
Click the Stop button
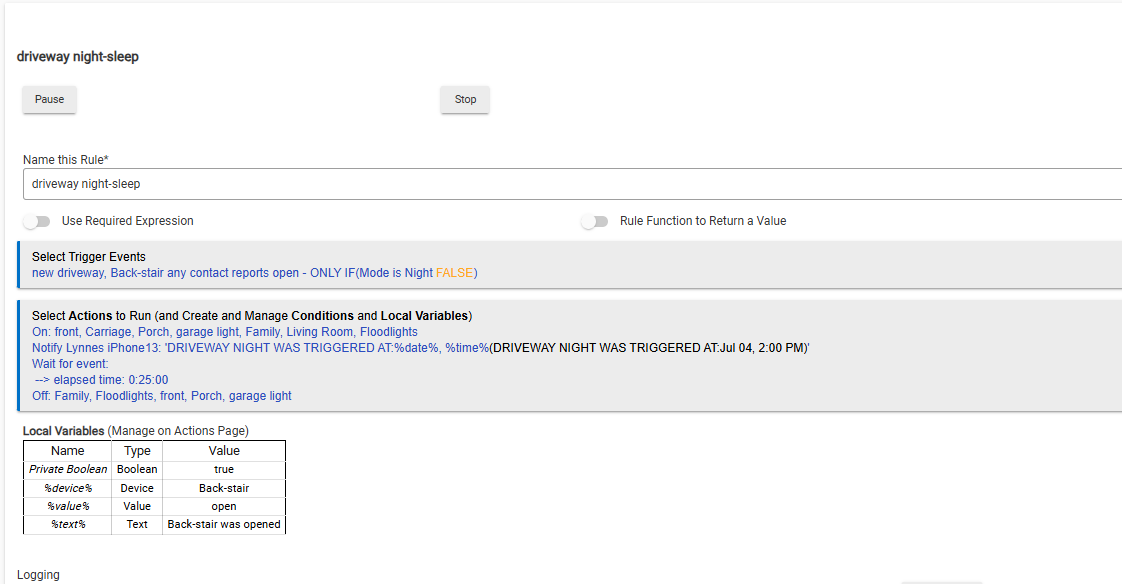(x=465, y=99)
